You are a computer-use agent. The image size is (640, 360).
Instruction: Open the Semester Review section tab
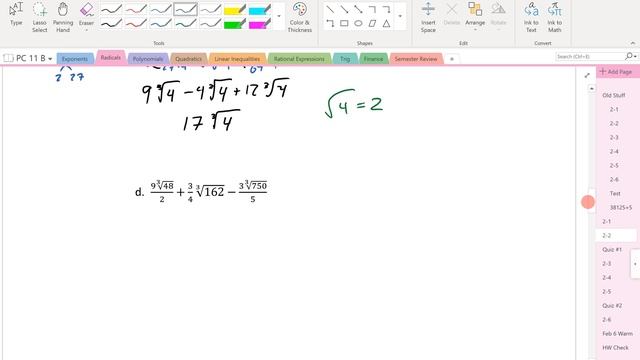click(416, 59)
